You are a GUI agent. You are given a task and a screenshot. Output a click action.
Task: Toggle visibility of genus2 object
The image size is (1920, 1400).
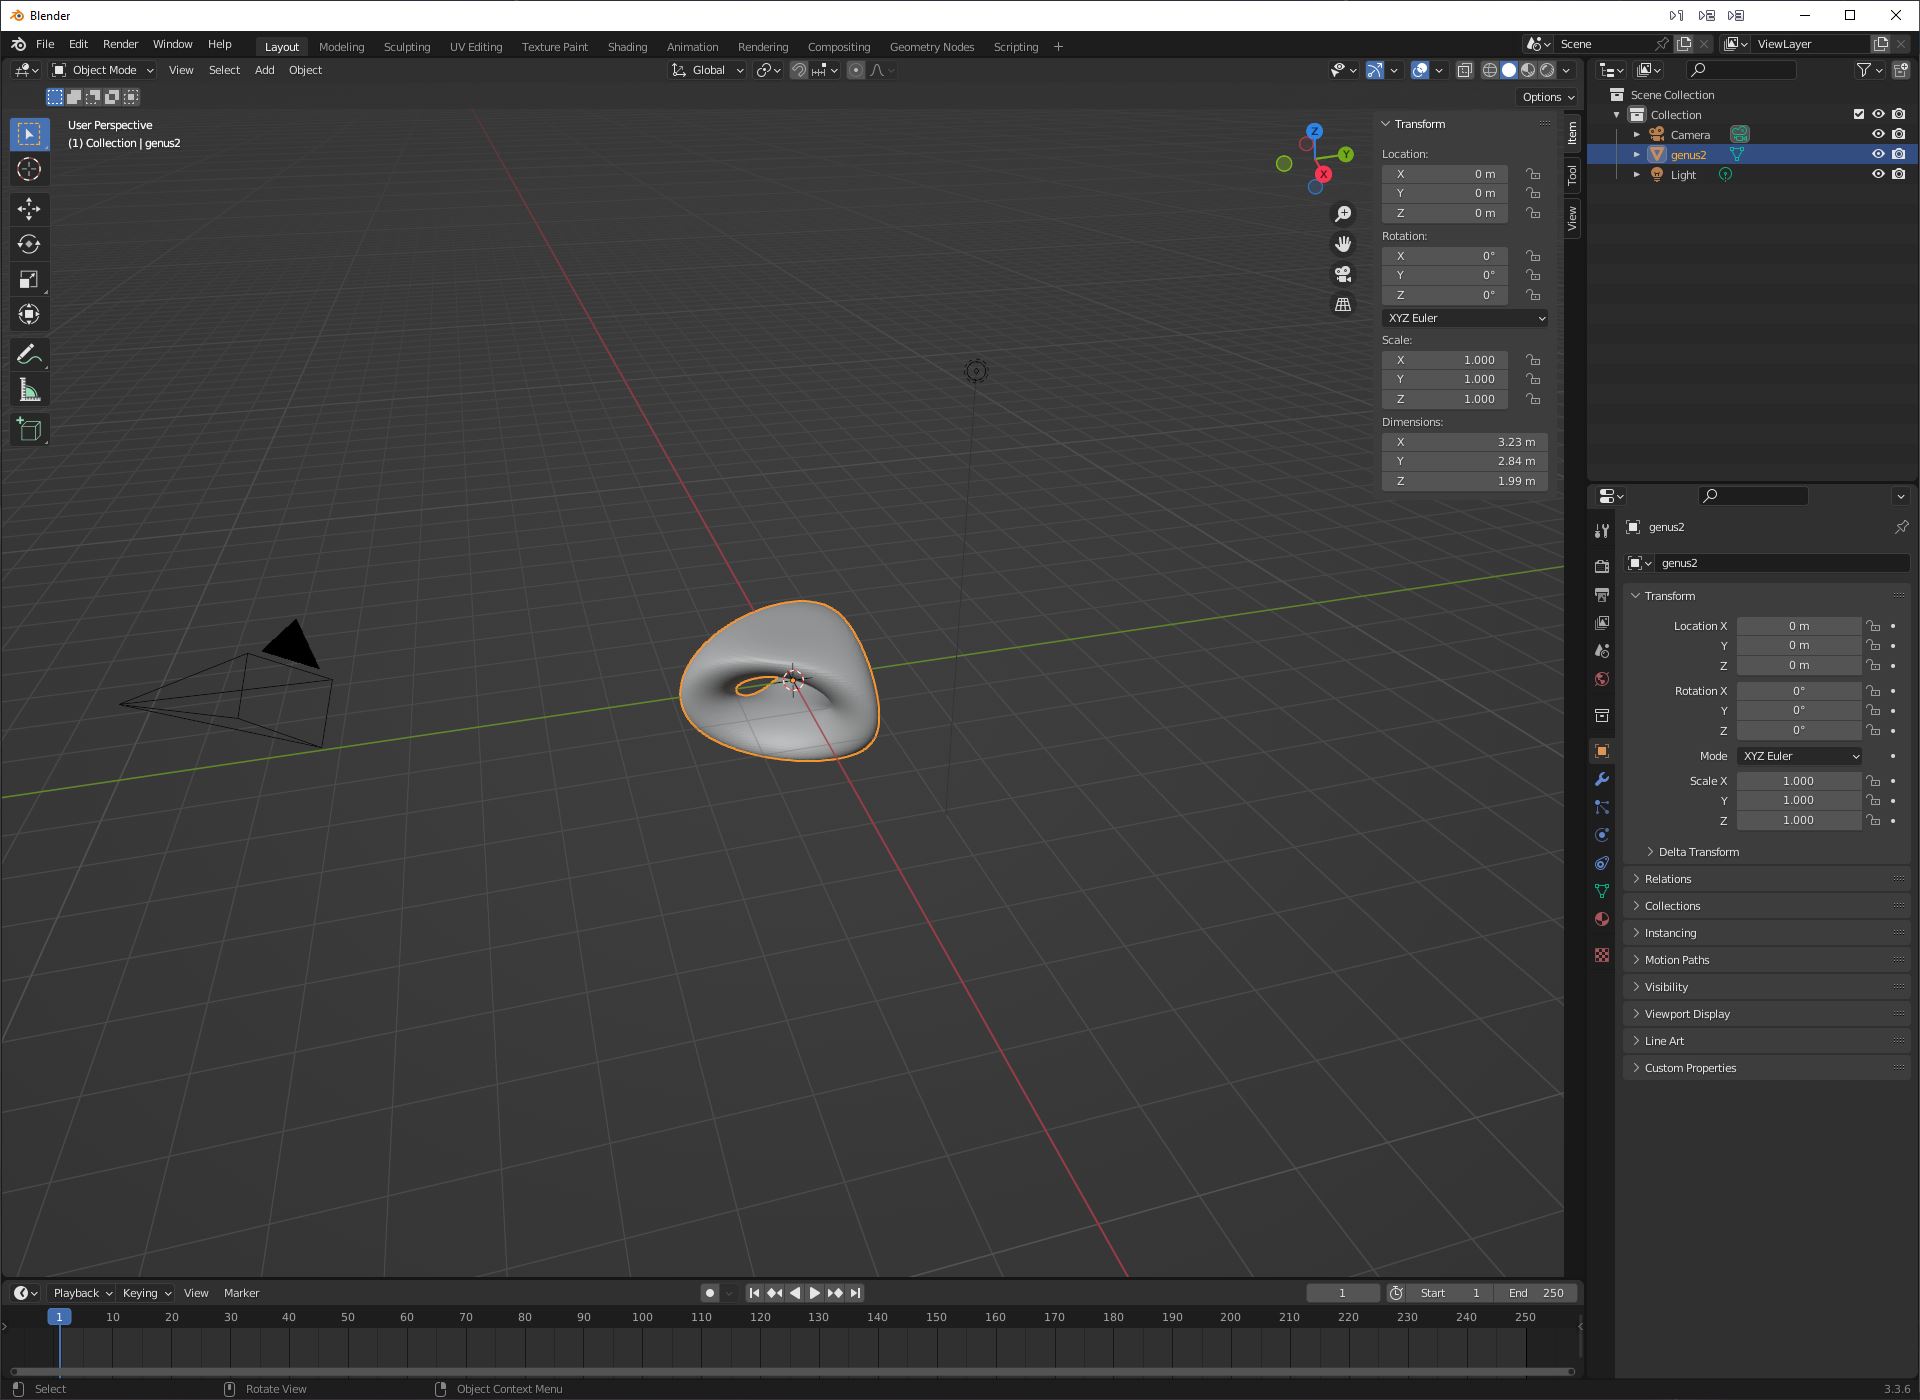[x=1875, y=154]
